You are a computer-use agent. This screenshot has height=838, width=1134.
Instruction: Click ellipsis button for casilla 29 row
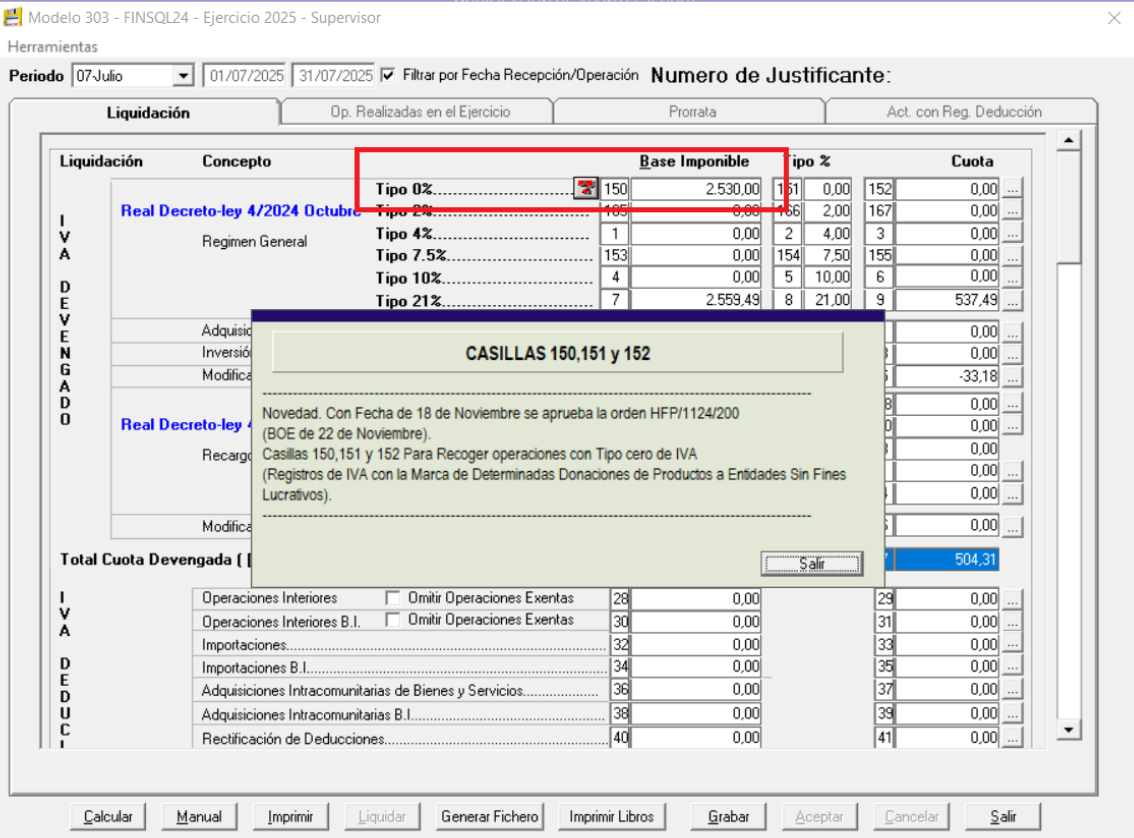[1013, 599]
